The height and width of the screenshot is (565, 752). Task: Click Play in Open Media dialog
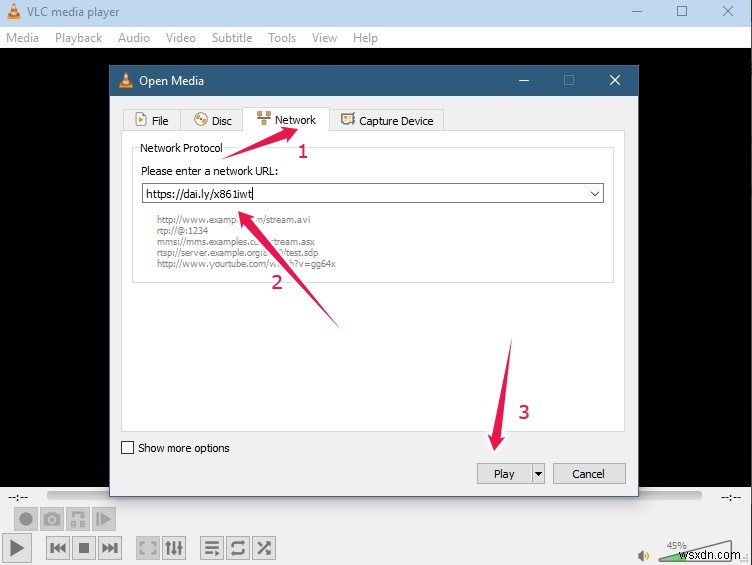[x=504, y=474]
